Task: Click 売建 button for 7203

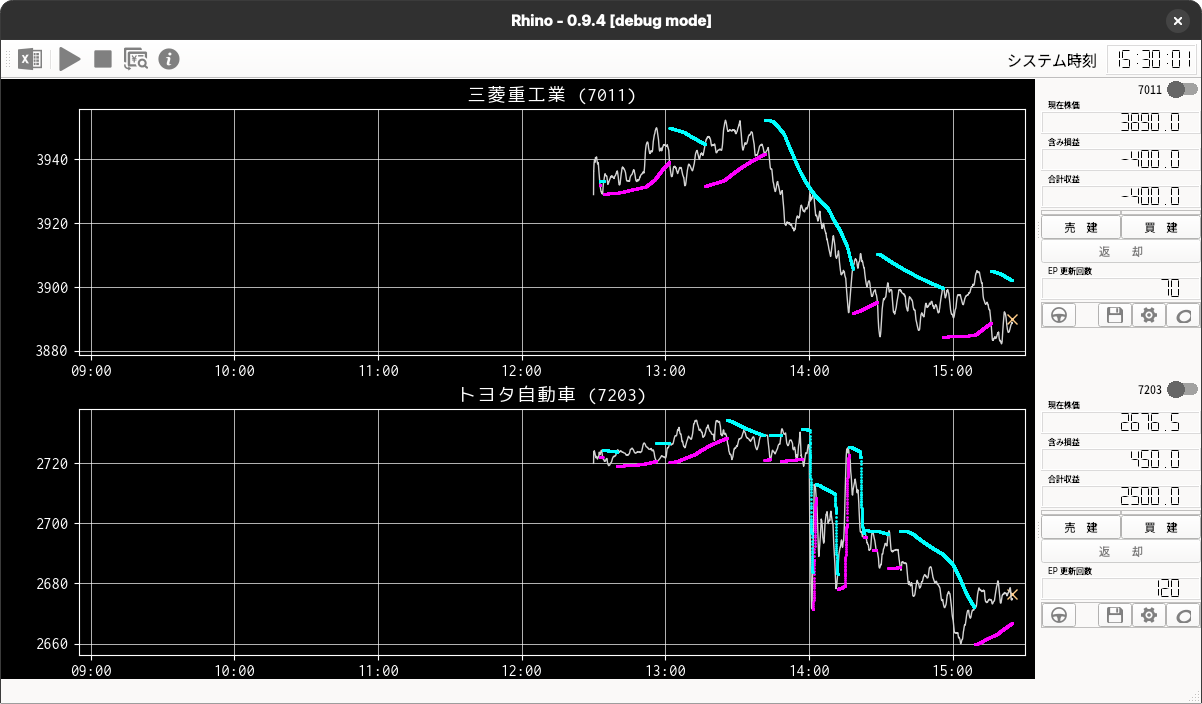Action: click(x=1081, y=527)
